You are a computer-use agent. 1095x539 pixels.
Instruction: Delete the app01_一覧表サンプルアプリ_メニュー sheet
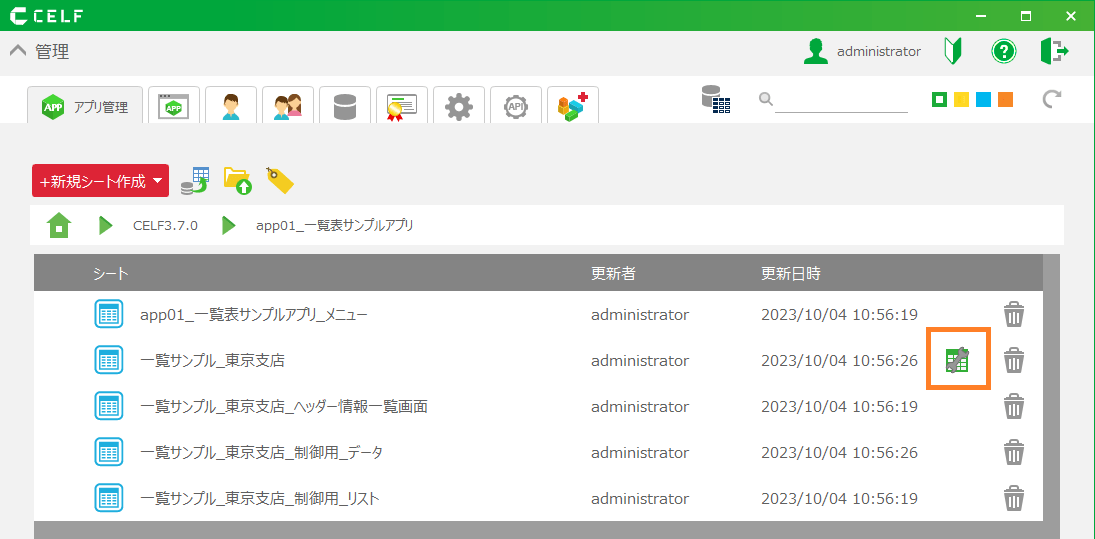[1014, 315]
